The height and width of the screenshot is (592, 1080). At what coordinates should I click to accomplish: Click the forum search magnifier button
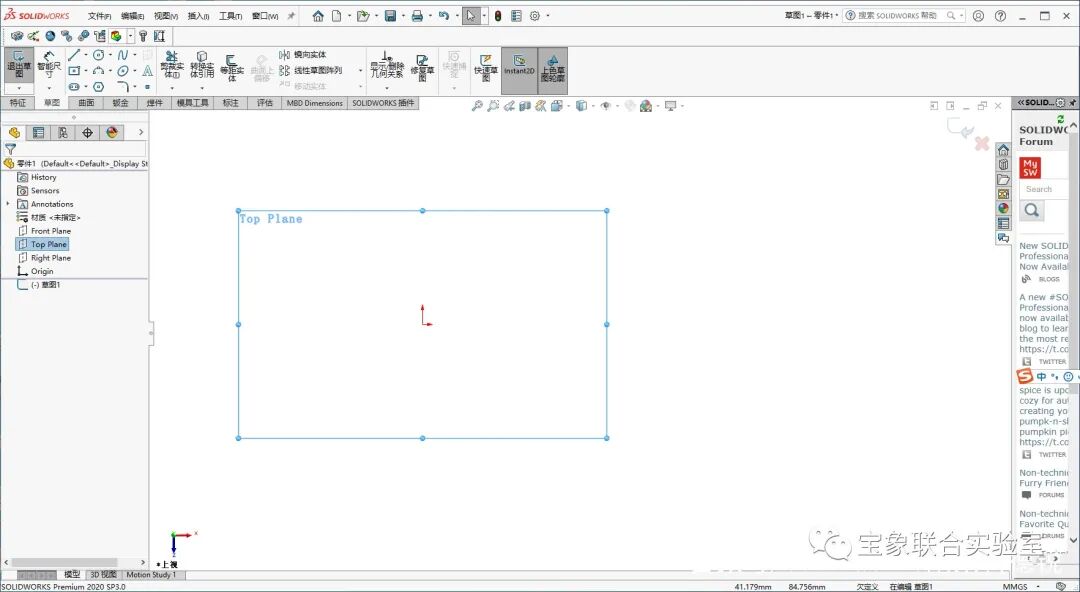point(1032,210)
